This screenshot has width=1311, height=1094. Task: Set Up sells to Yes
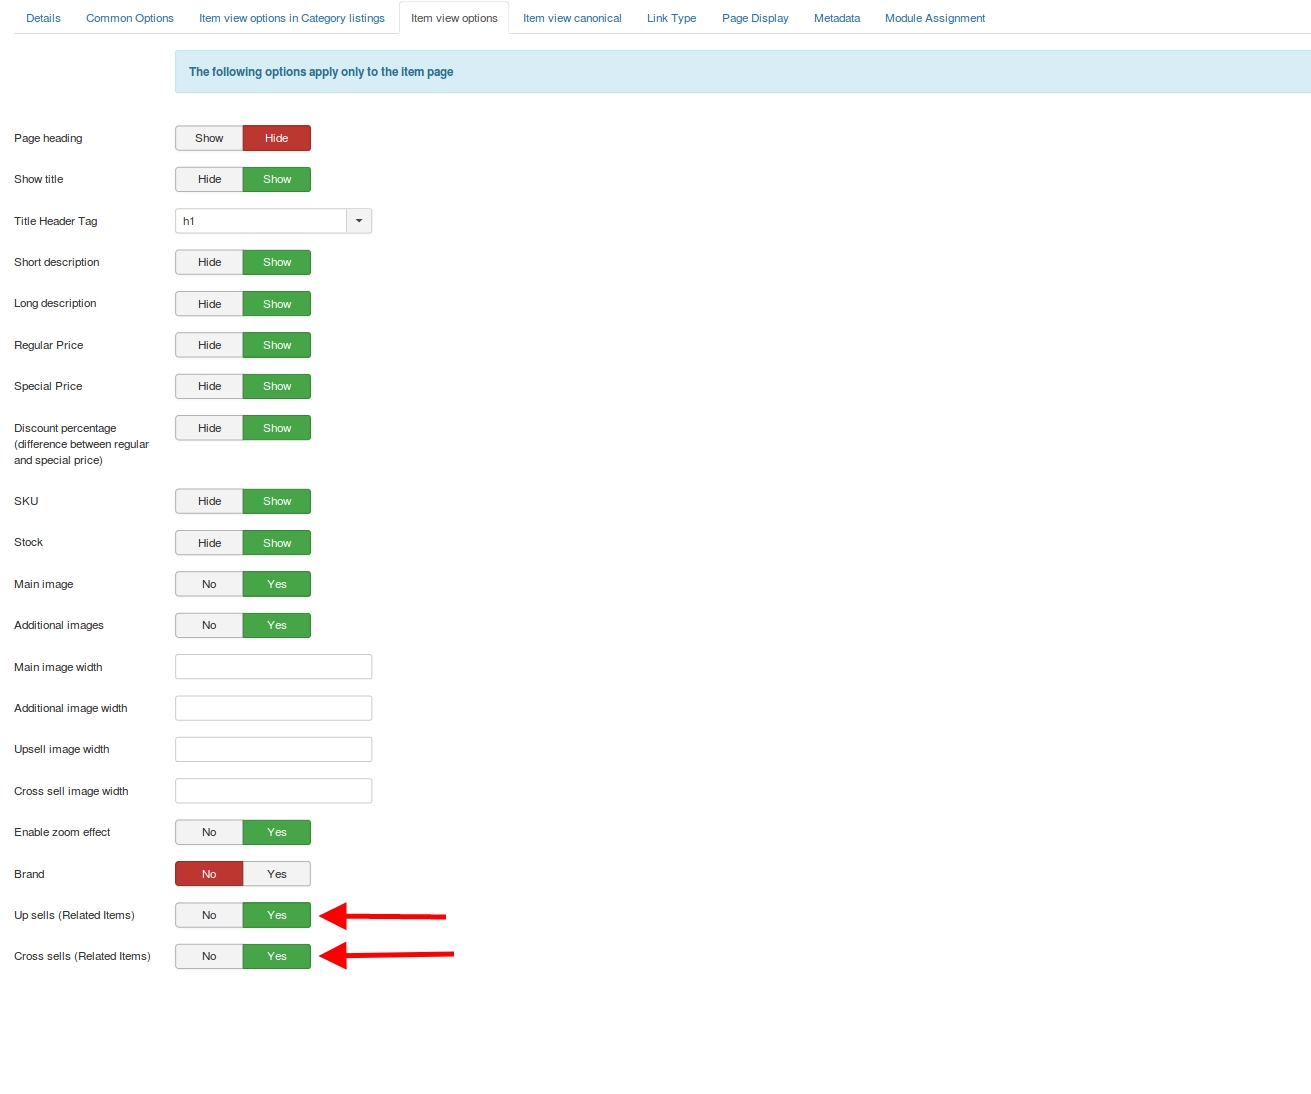pos(277,915)
